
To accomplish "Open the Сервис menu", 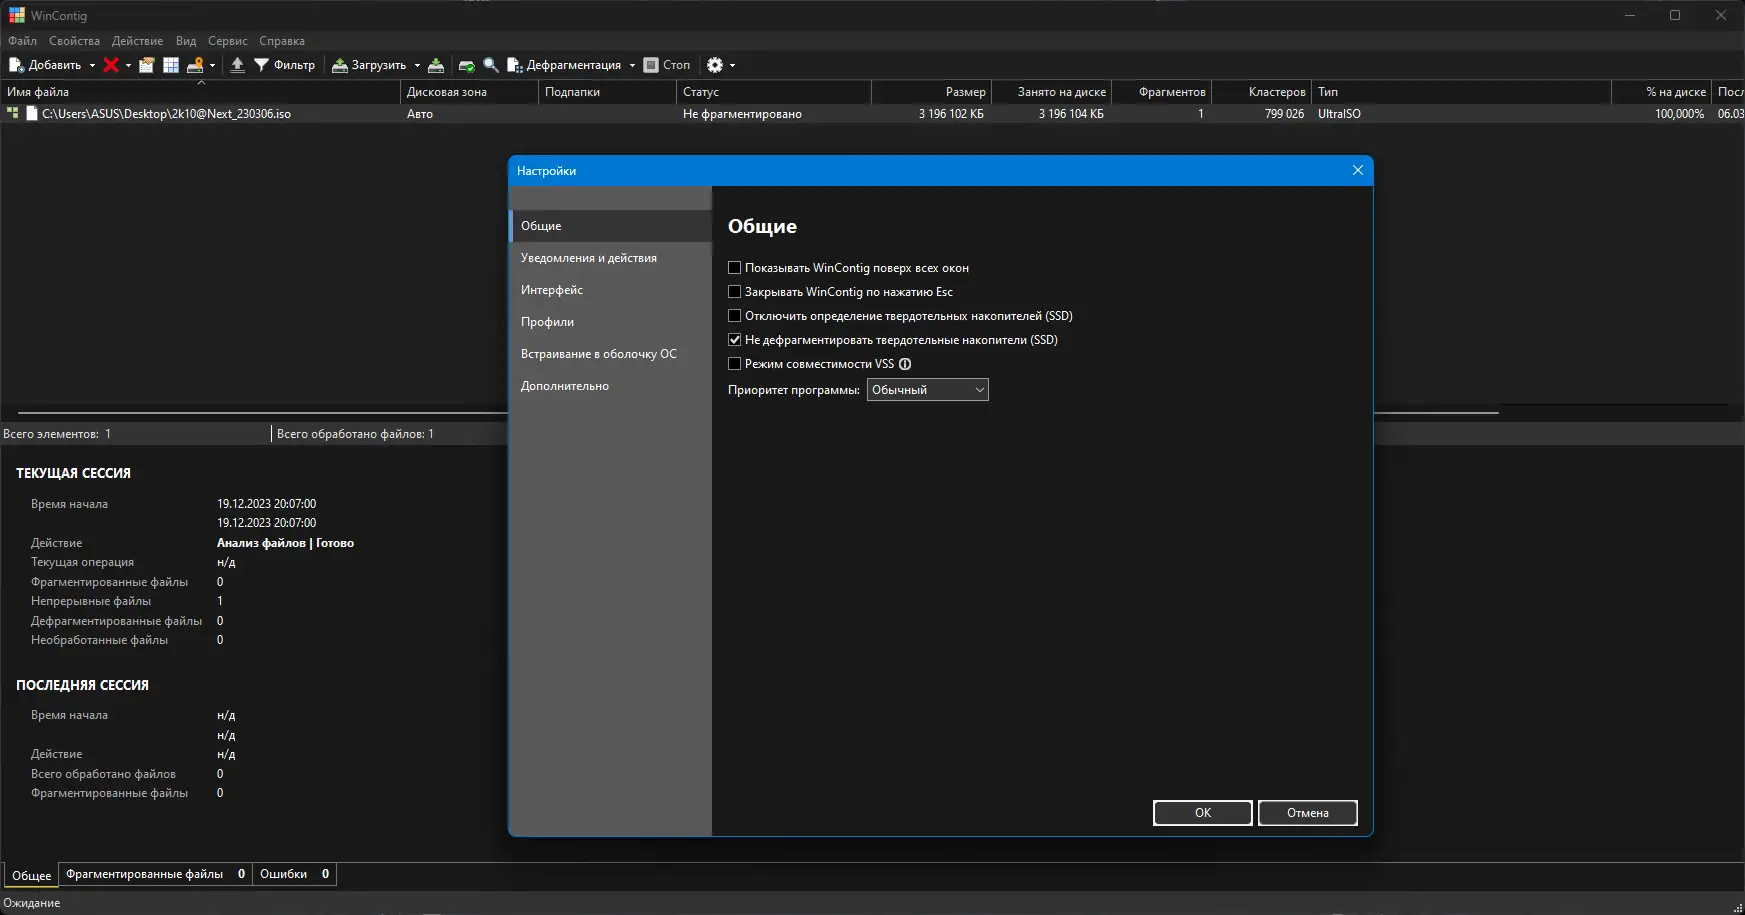I will coord(227,41).
